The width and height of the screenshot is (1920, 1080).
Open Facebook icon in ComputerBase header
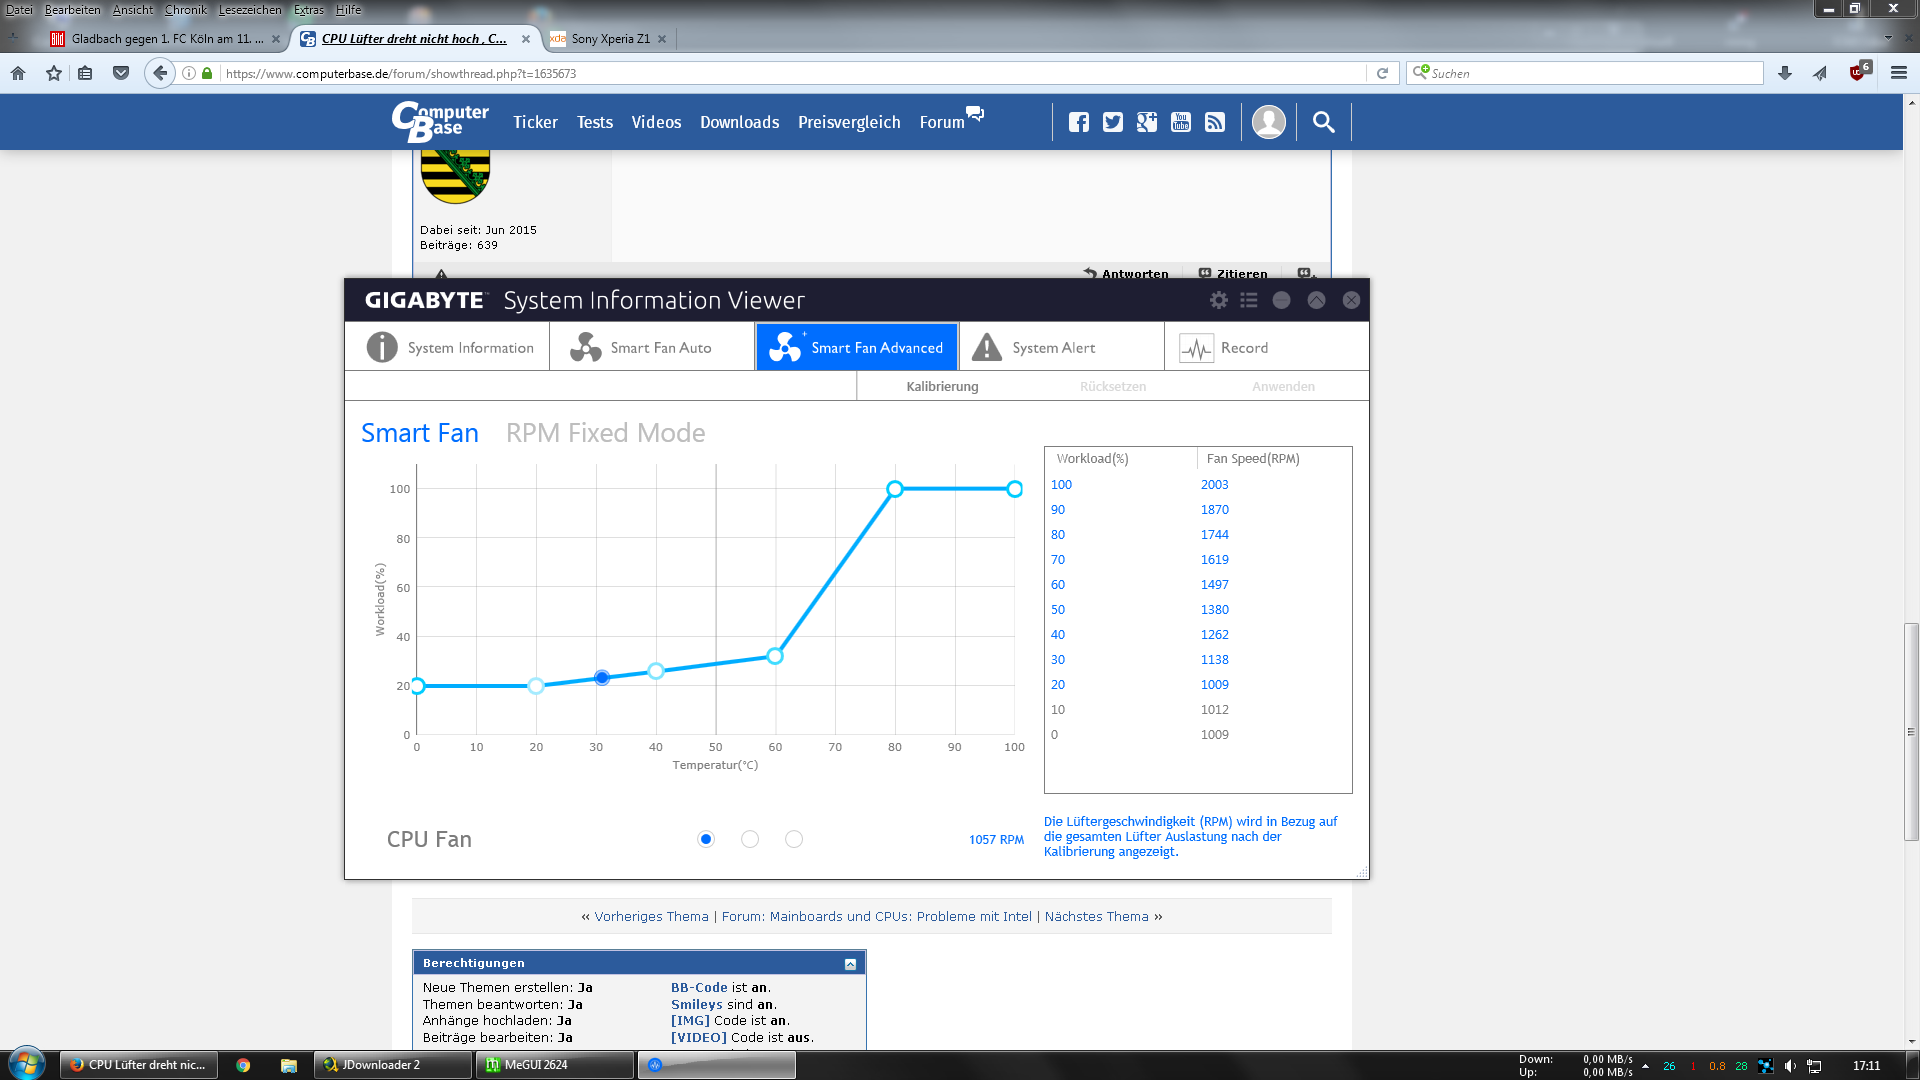[x=1078, y=122]
